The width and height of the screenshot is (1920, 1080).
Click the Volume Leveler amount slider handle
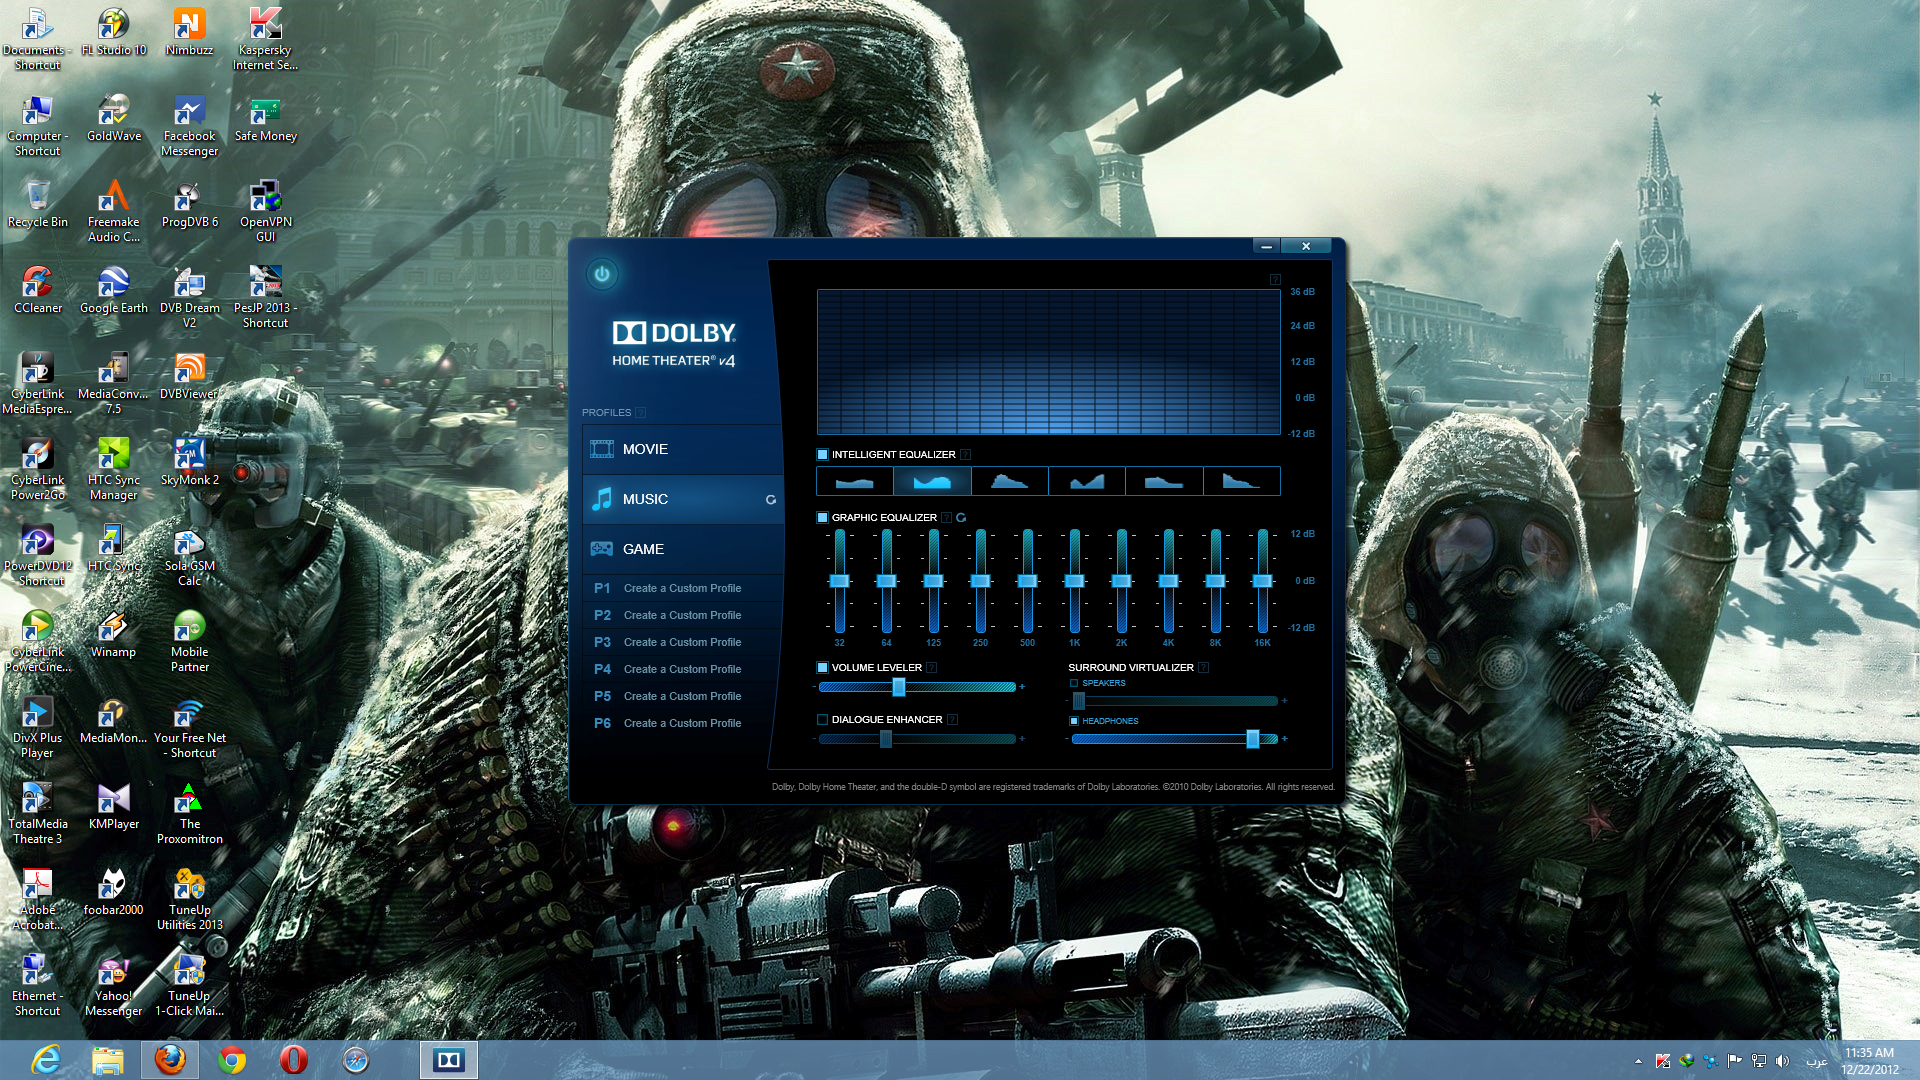[899, 687]
